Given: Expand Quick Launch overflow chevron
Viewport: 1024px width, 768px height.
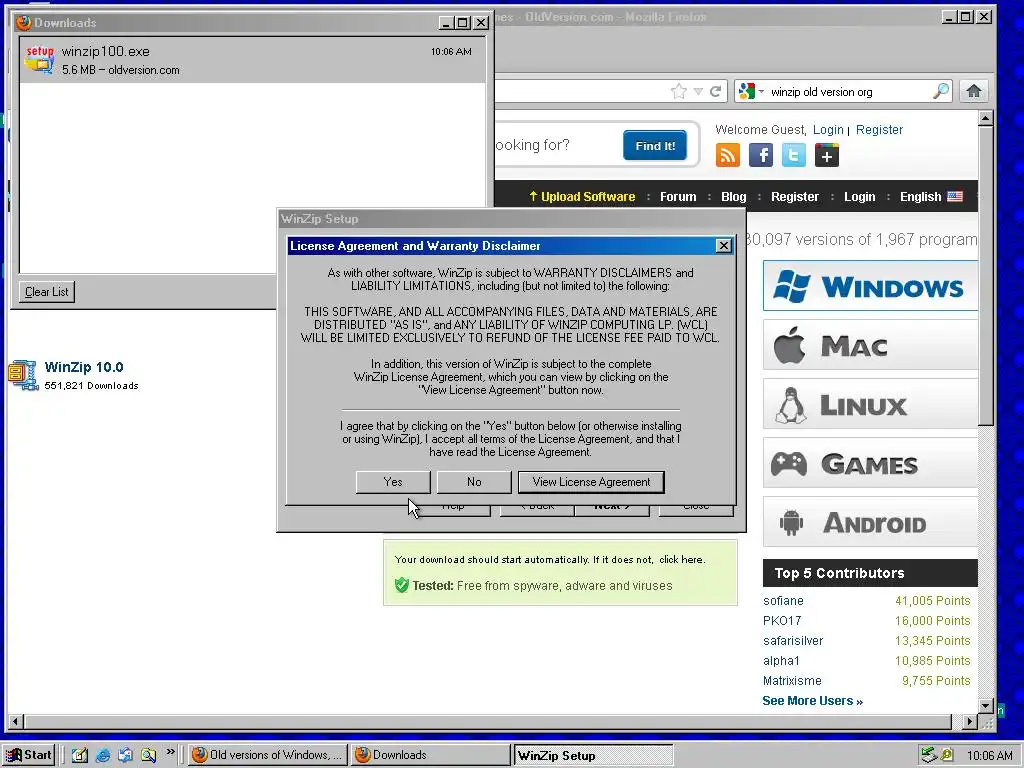Looking at the screenshot, I should [170, 752].
